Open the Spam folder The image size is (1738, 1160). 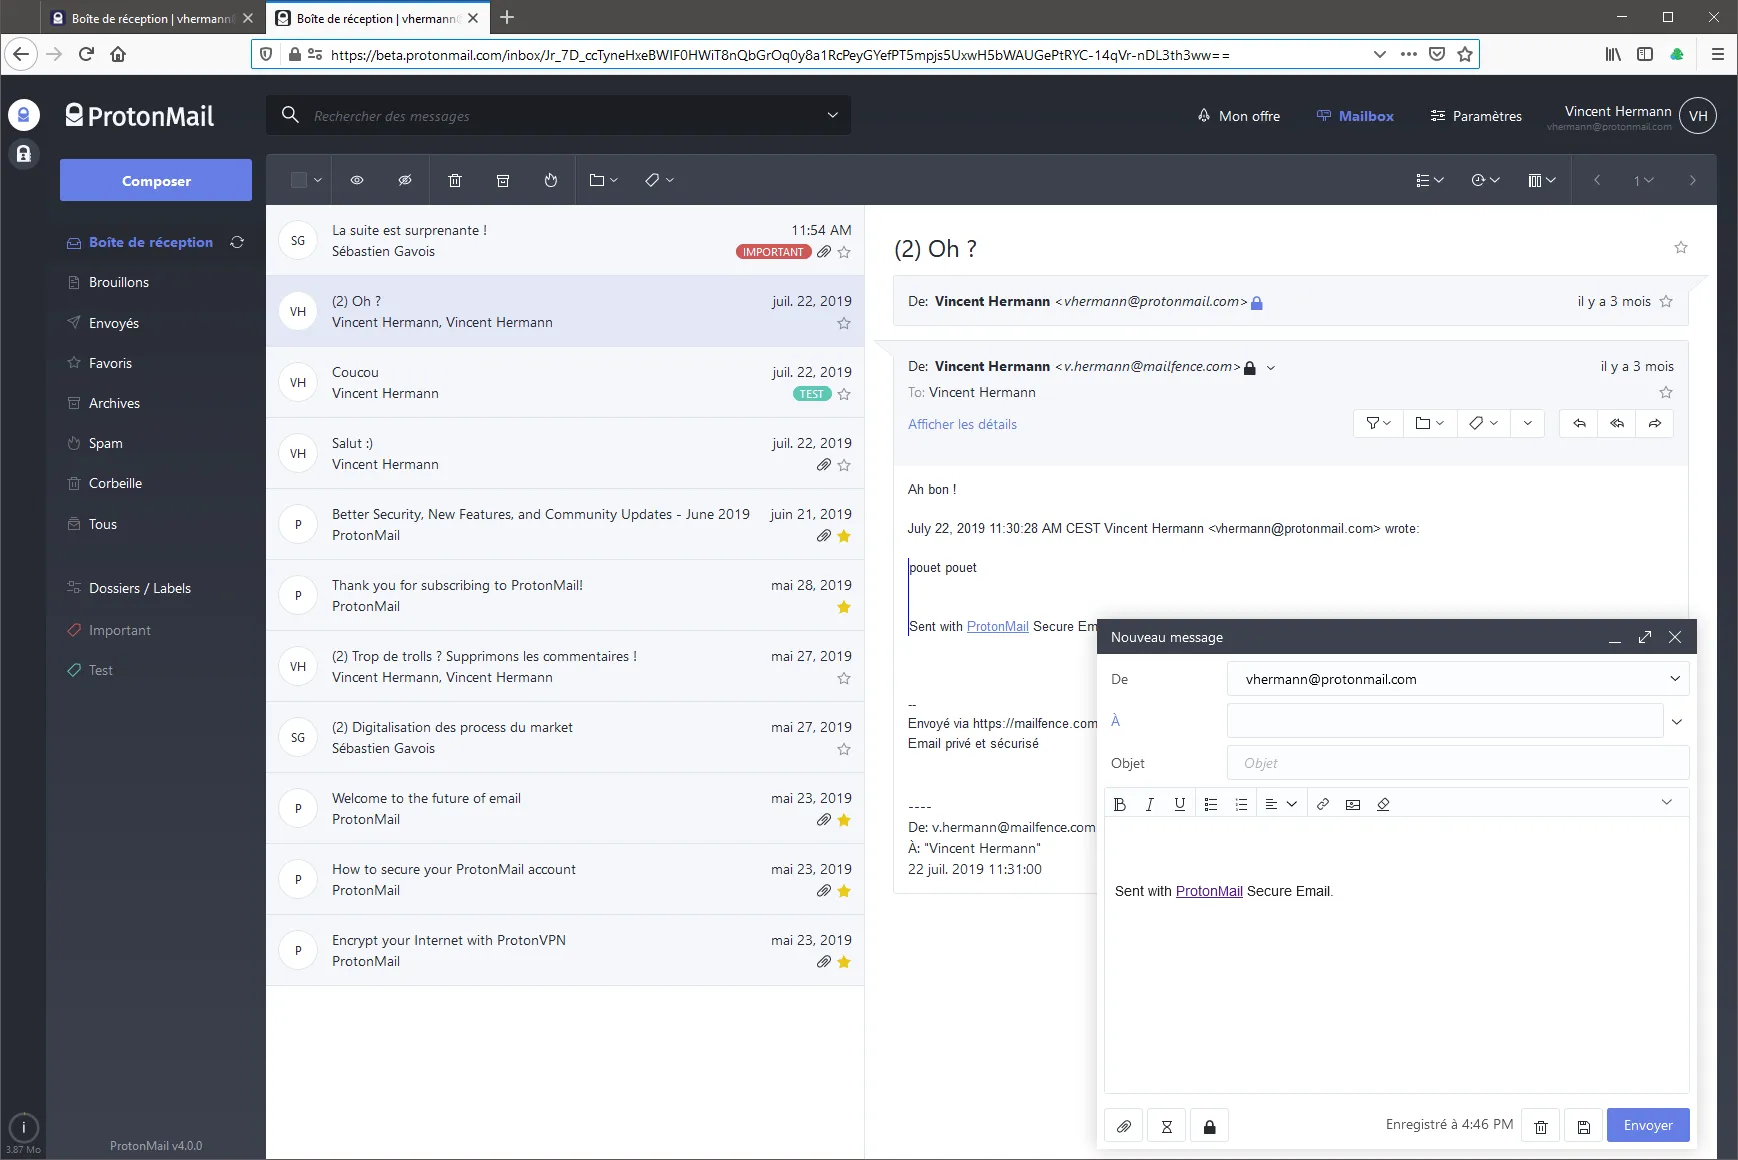tap(103, 443)
